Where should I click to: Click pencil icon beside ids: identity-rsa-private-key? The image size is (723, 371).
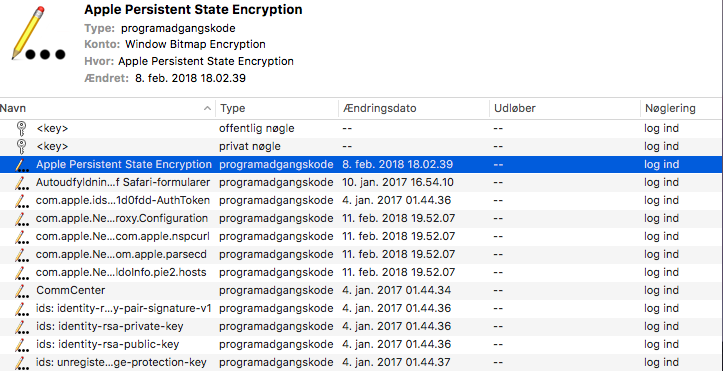coord(21,326)
